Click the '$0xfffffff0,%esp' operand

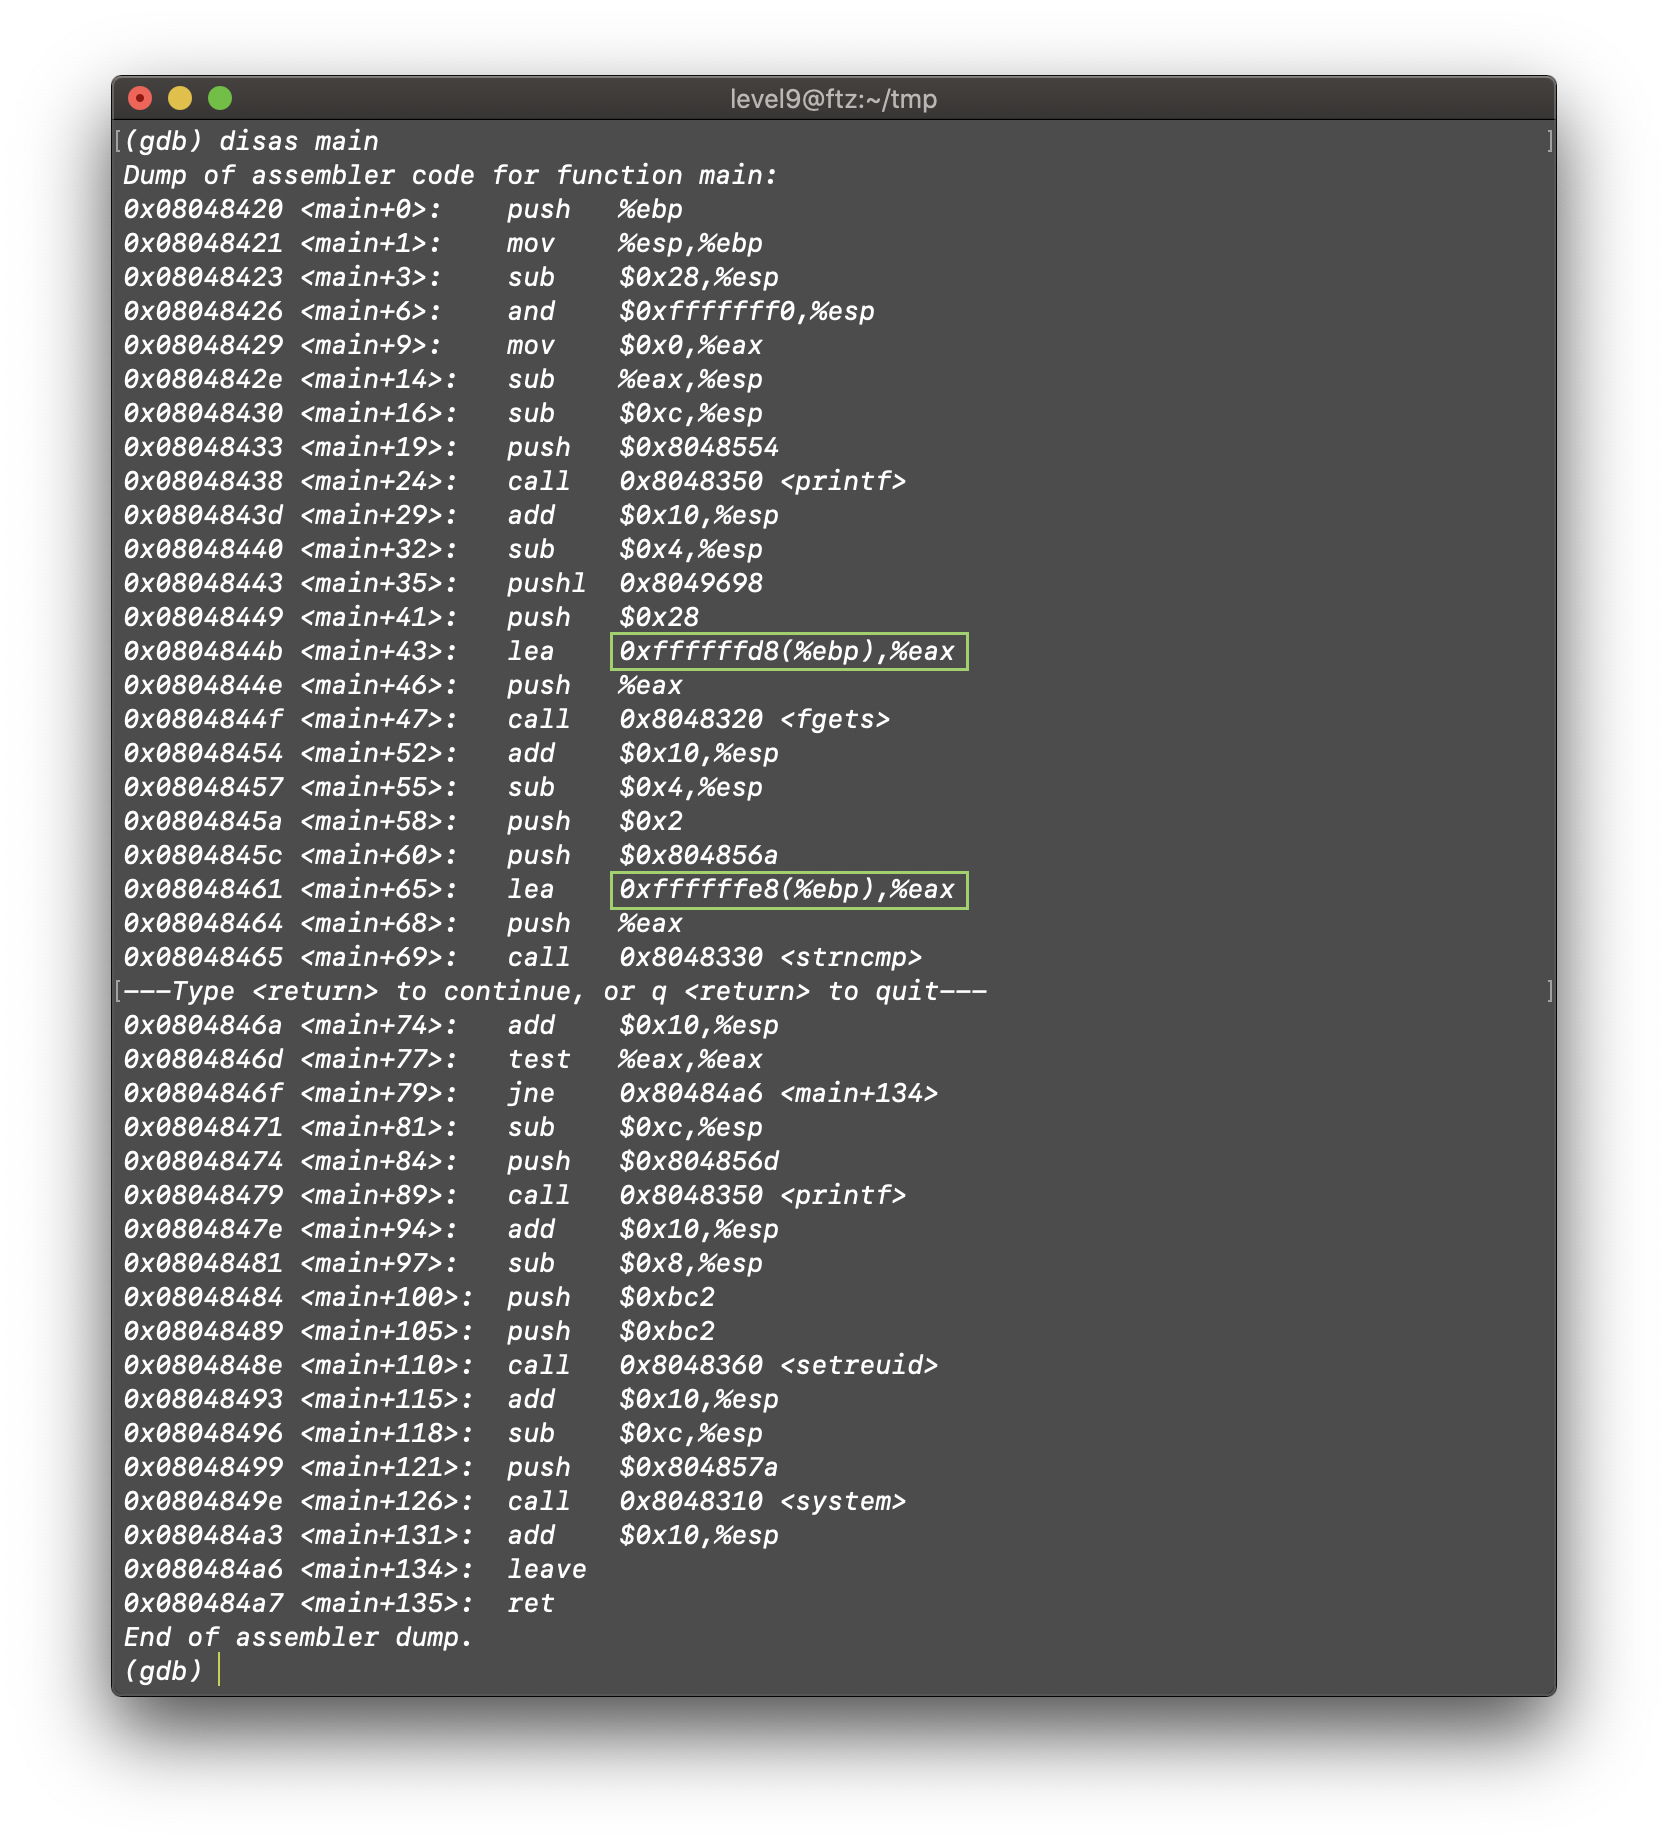coord(746,311)
